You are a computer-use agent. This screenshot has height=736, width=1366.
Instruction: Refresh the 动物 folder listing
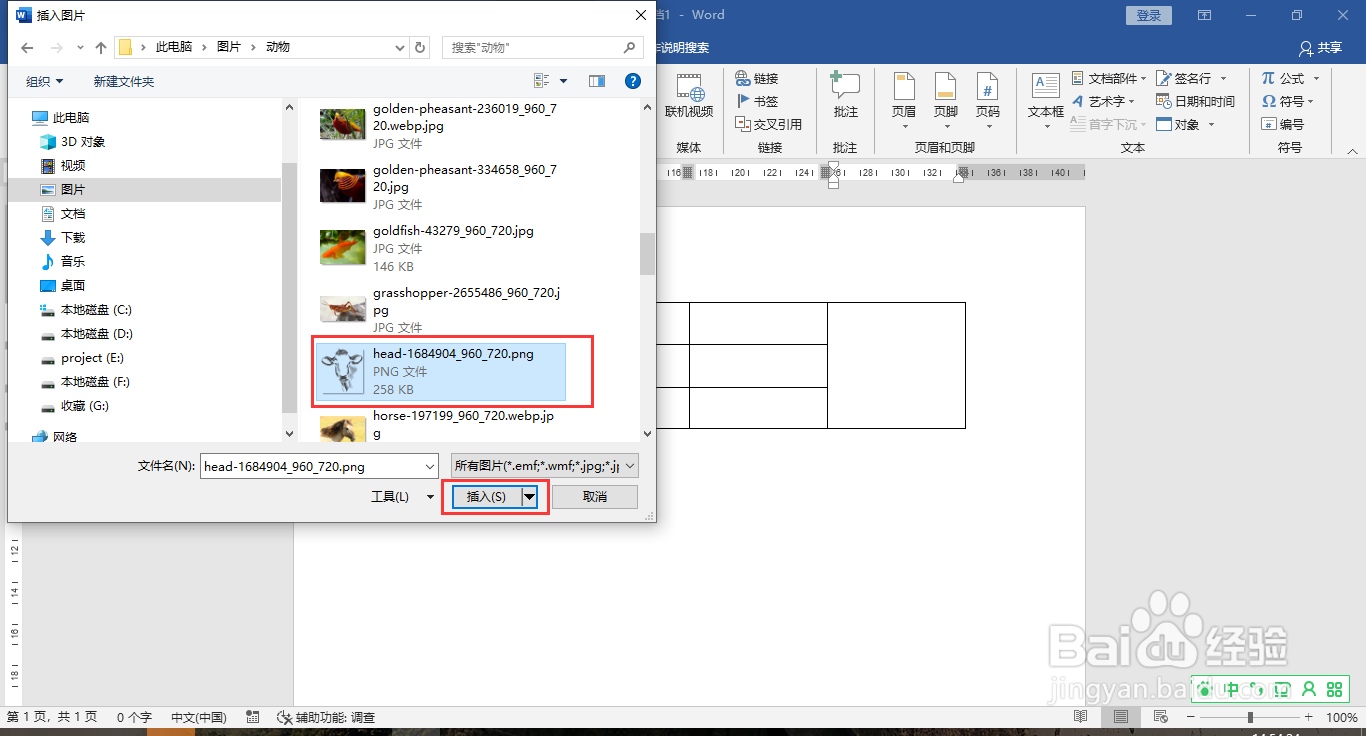pos(420,47)
